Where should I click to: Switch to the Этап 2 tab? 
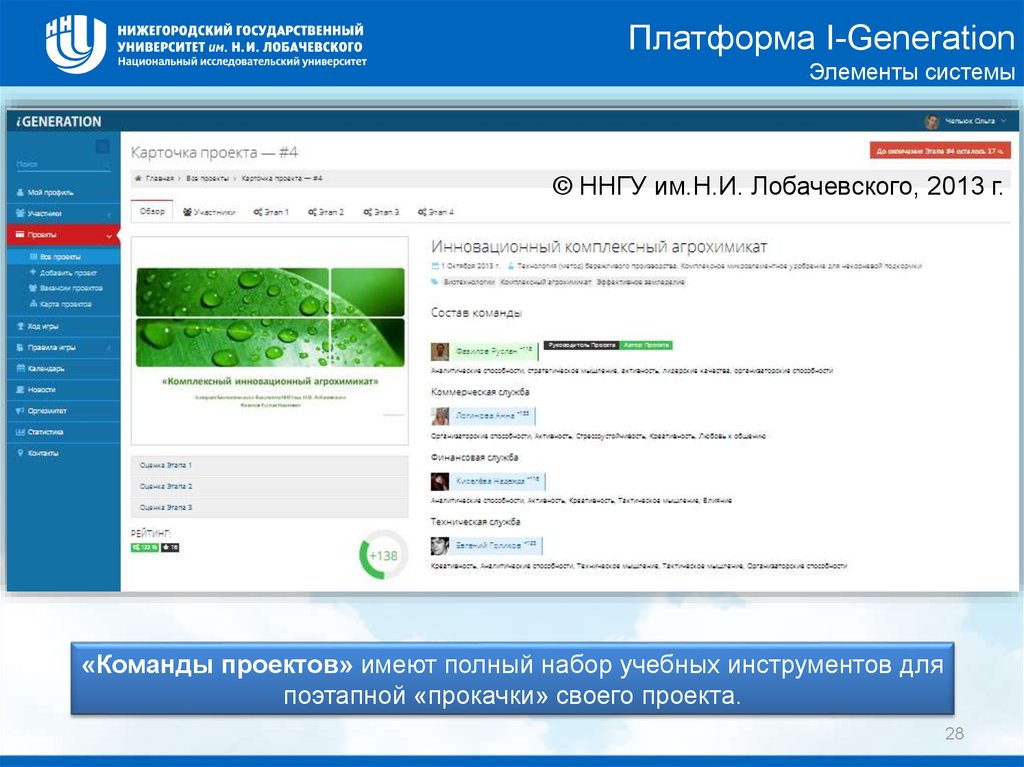coord(326,212)
